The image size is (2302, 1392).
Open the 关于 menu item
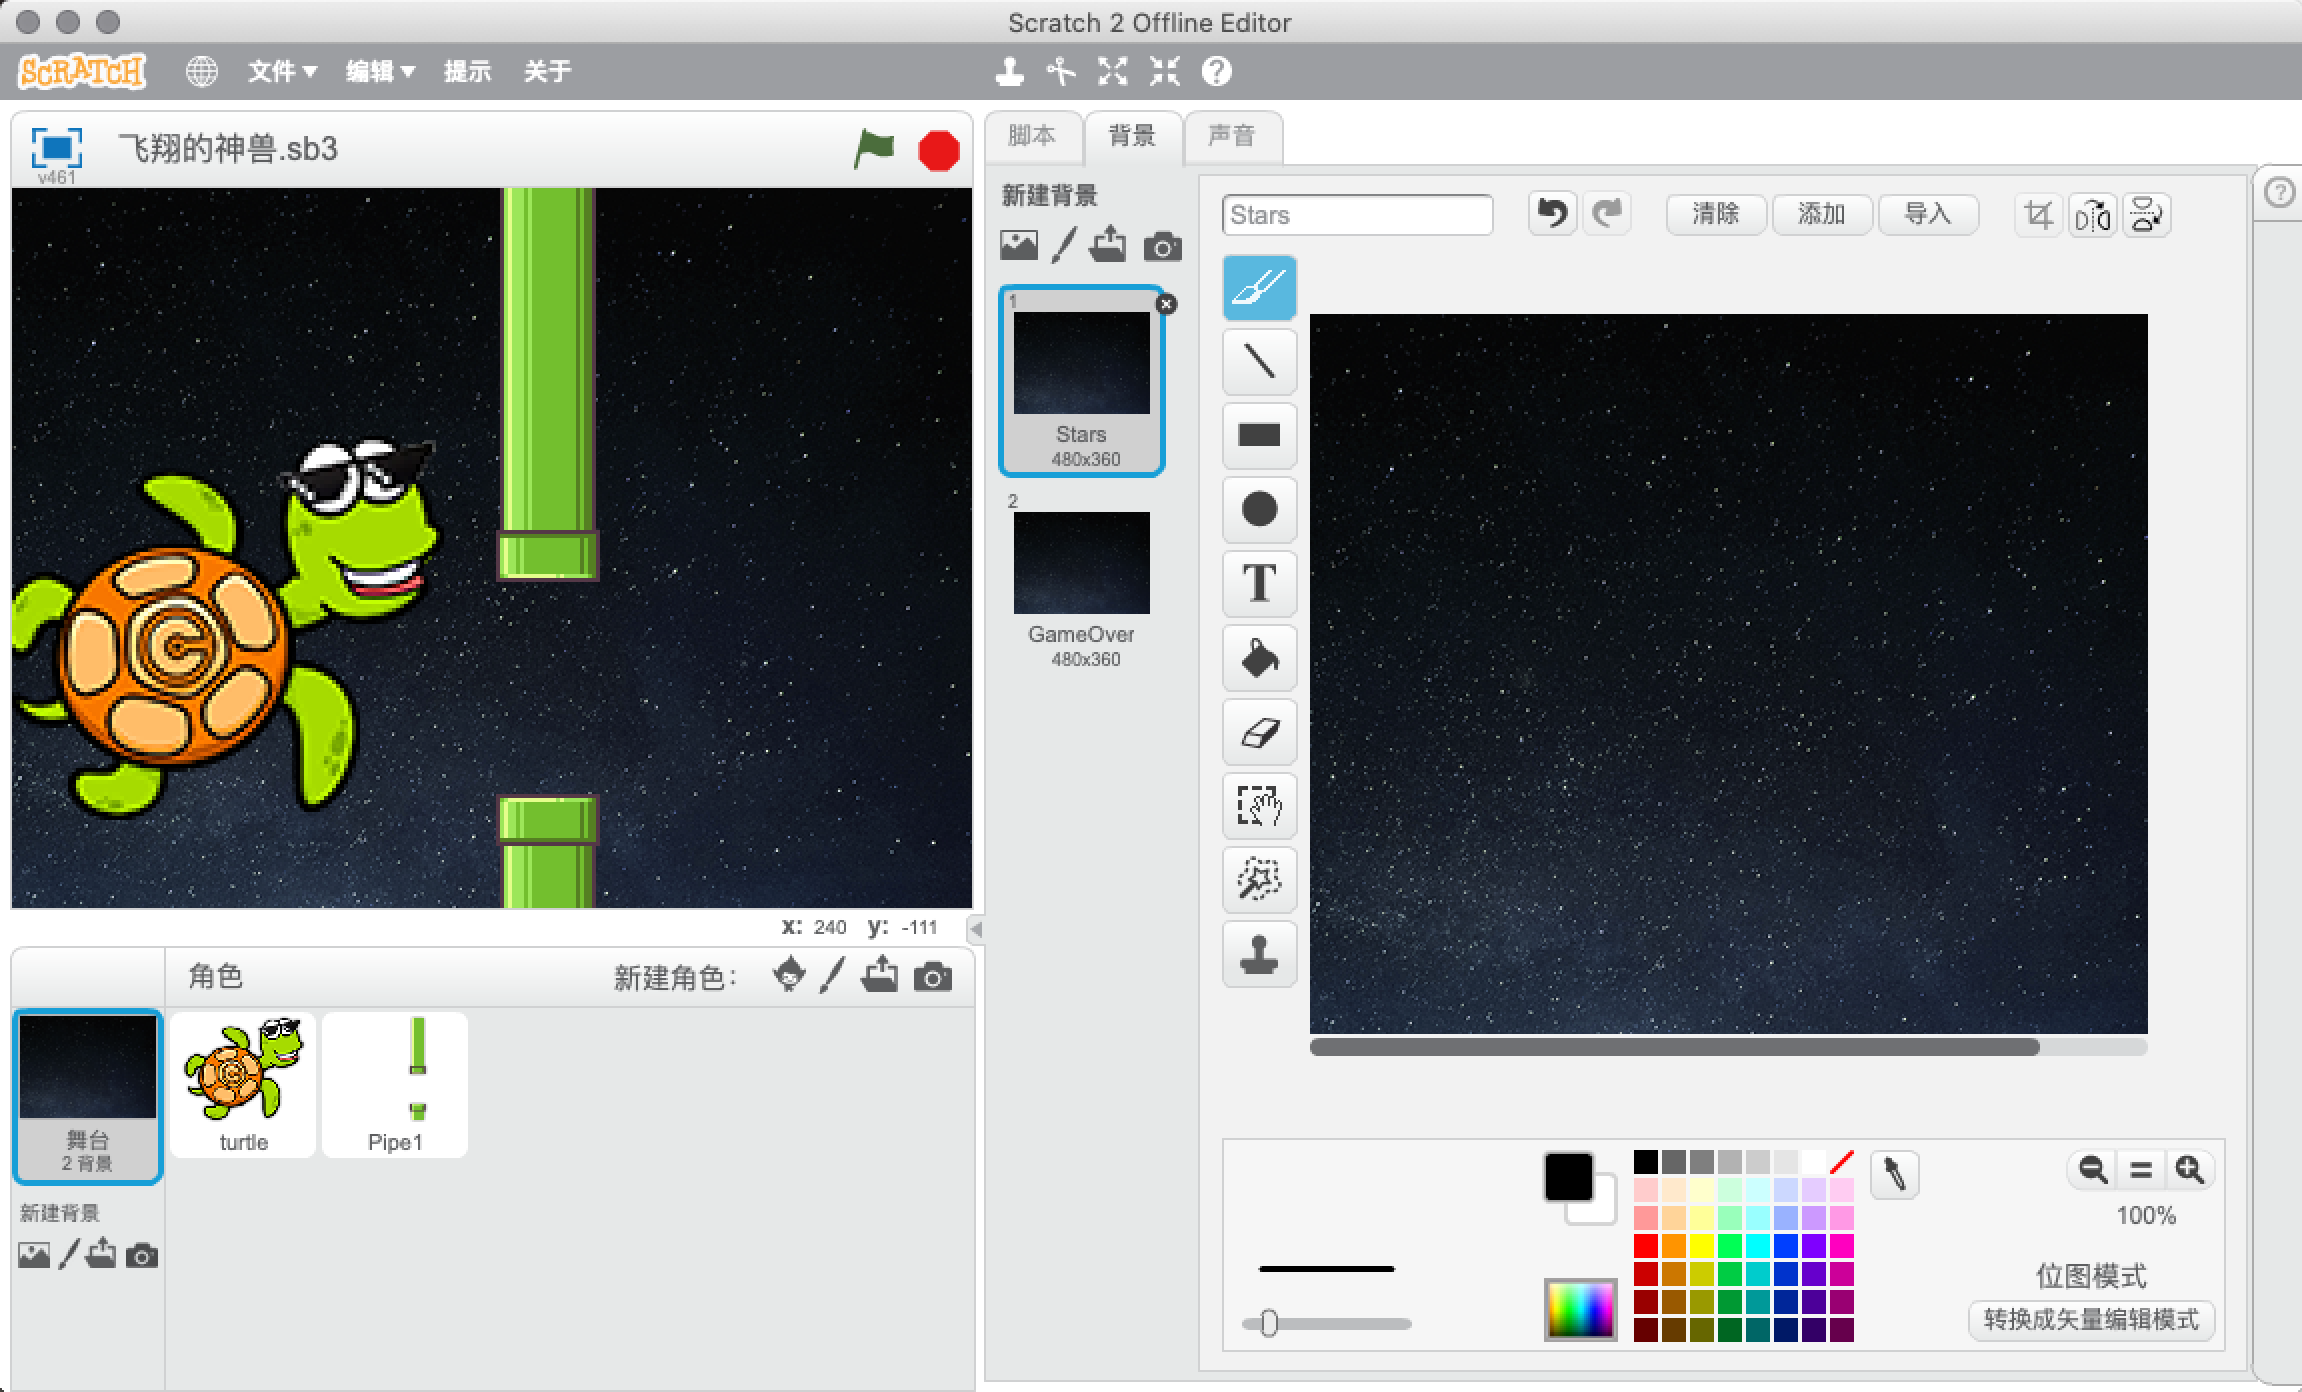pyautogui.click(x=548, y=71)
